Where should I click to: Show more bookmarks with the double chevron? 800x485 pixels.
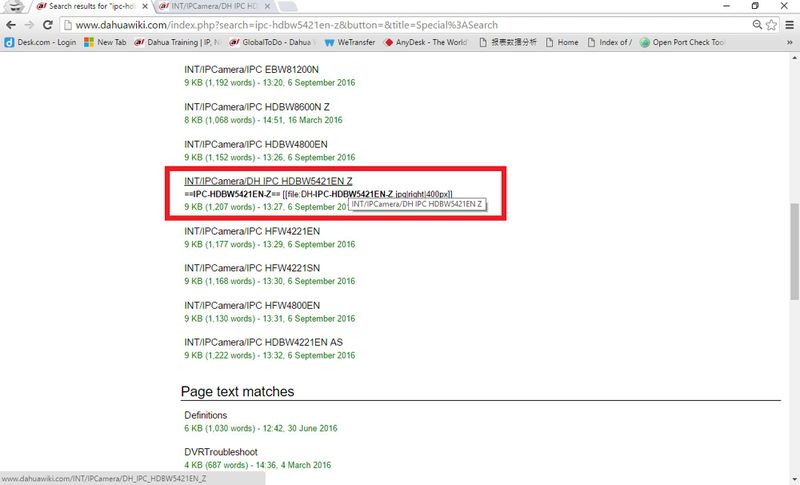pos(790,42)
